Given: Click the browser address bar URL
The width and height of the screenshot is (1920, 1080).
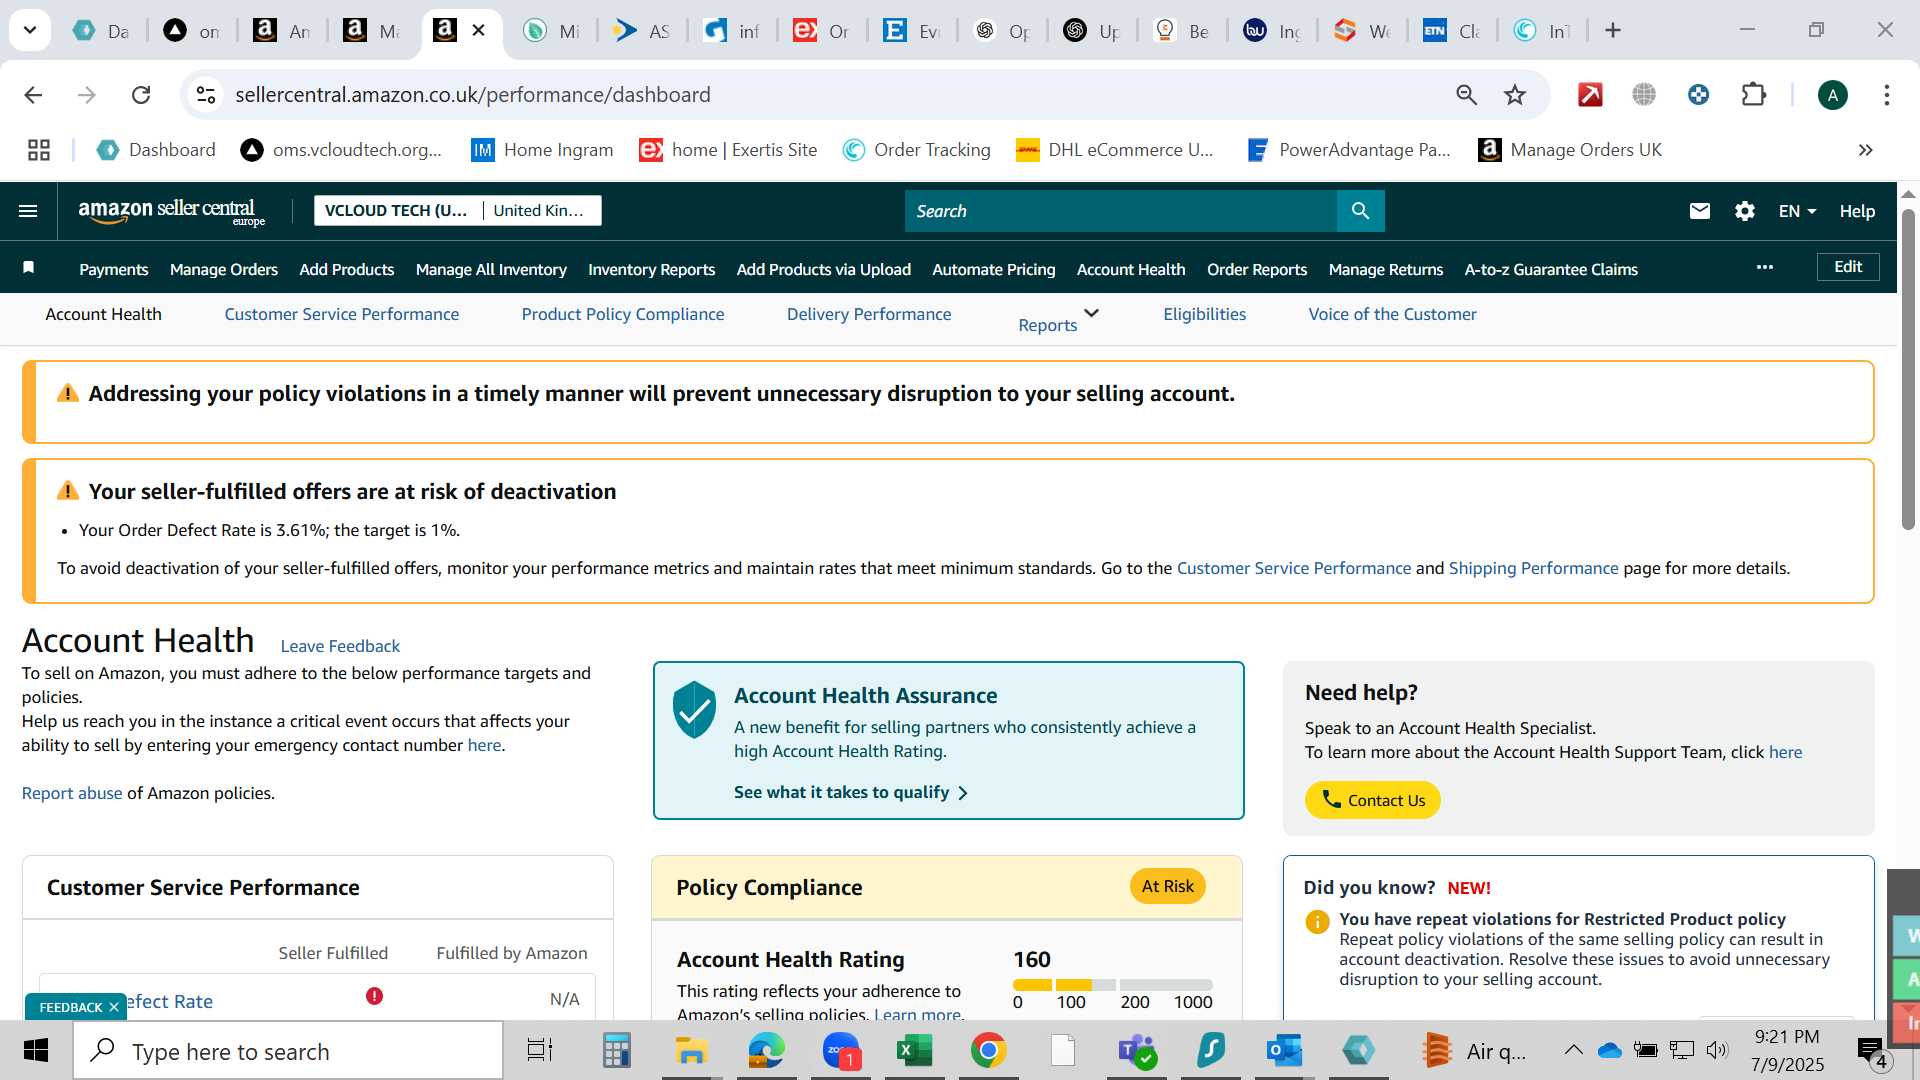Looking at the screenshot, I should pyautogui.click(x=473, y=95).
